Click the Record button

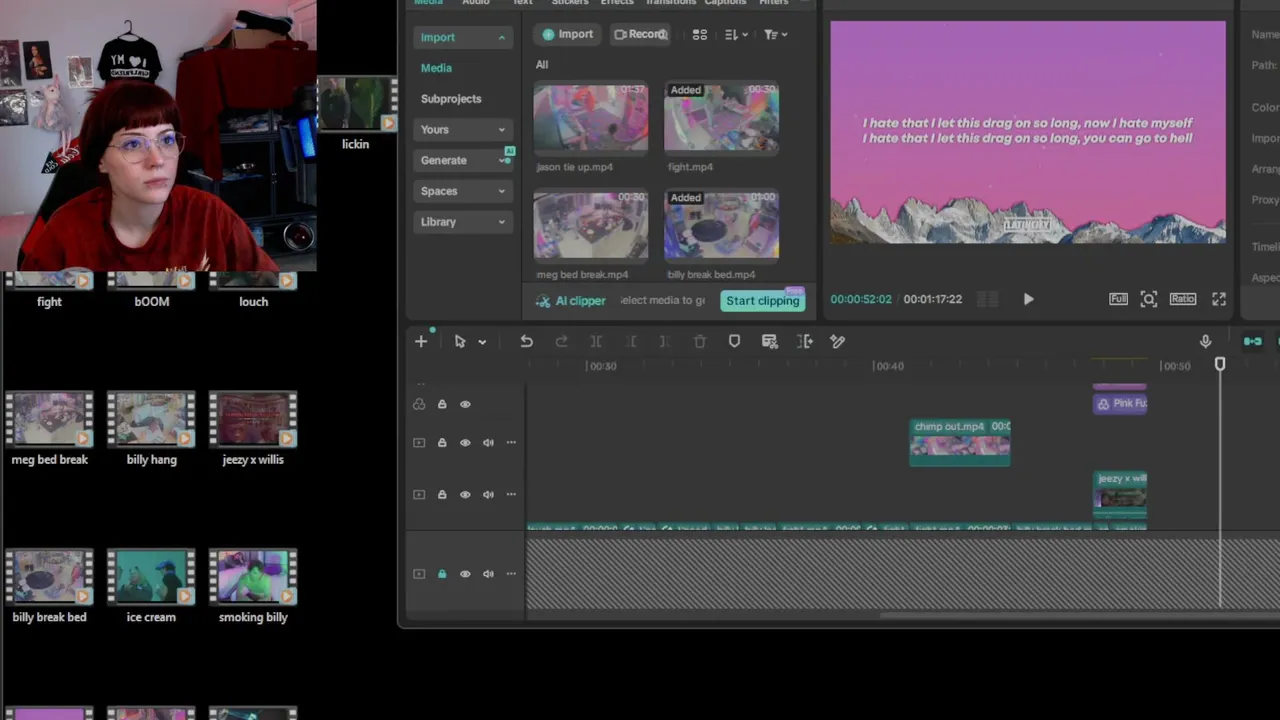(640, 35)
